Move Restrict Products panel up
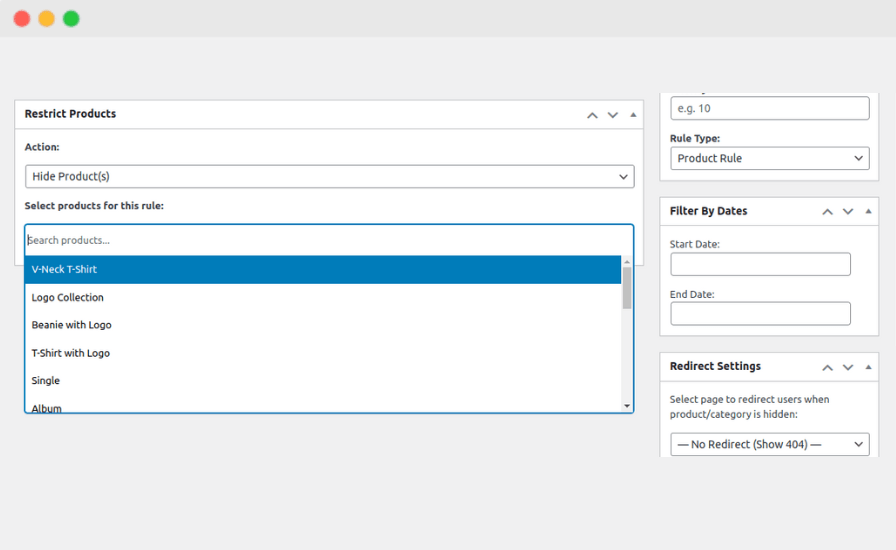 [x=592, y=115]
